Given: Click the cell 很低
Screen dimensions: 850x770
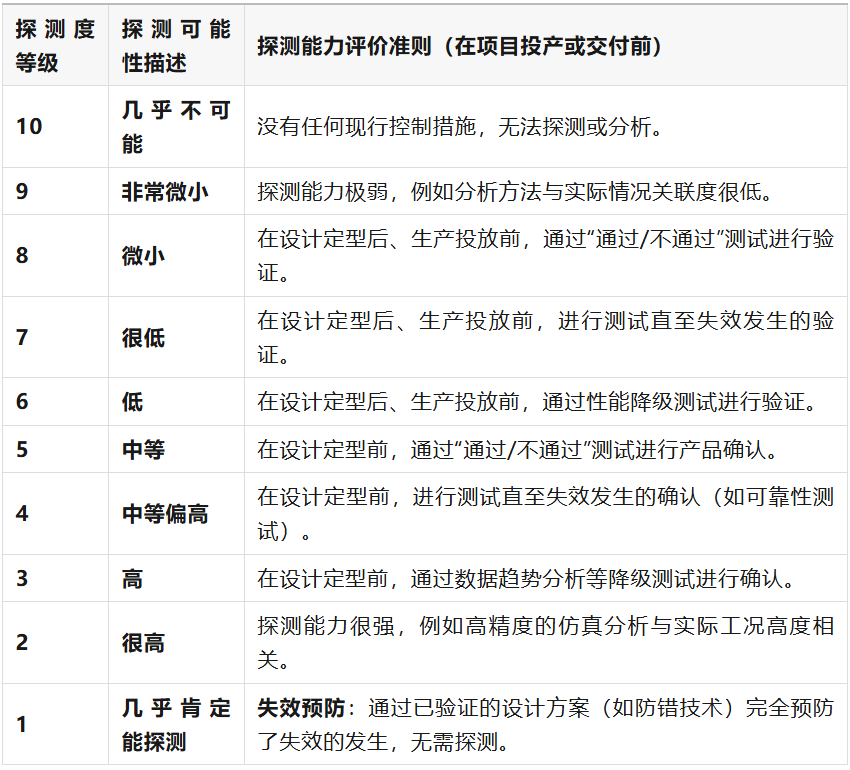Looking at the screenshot, I should (176, 337).
